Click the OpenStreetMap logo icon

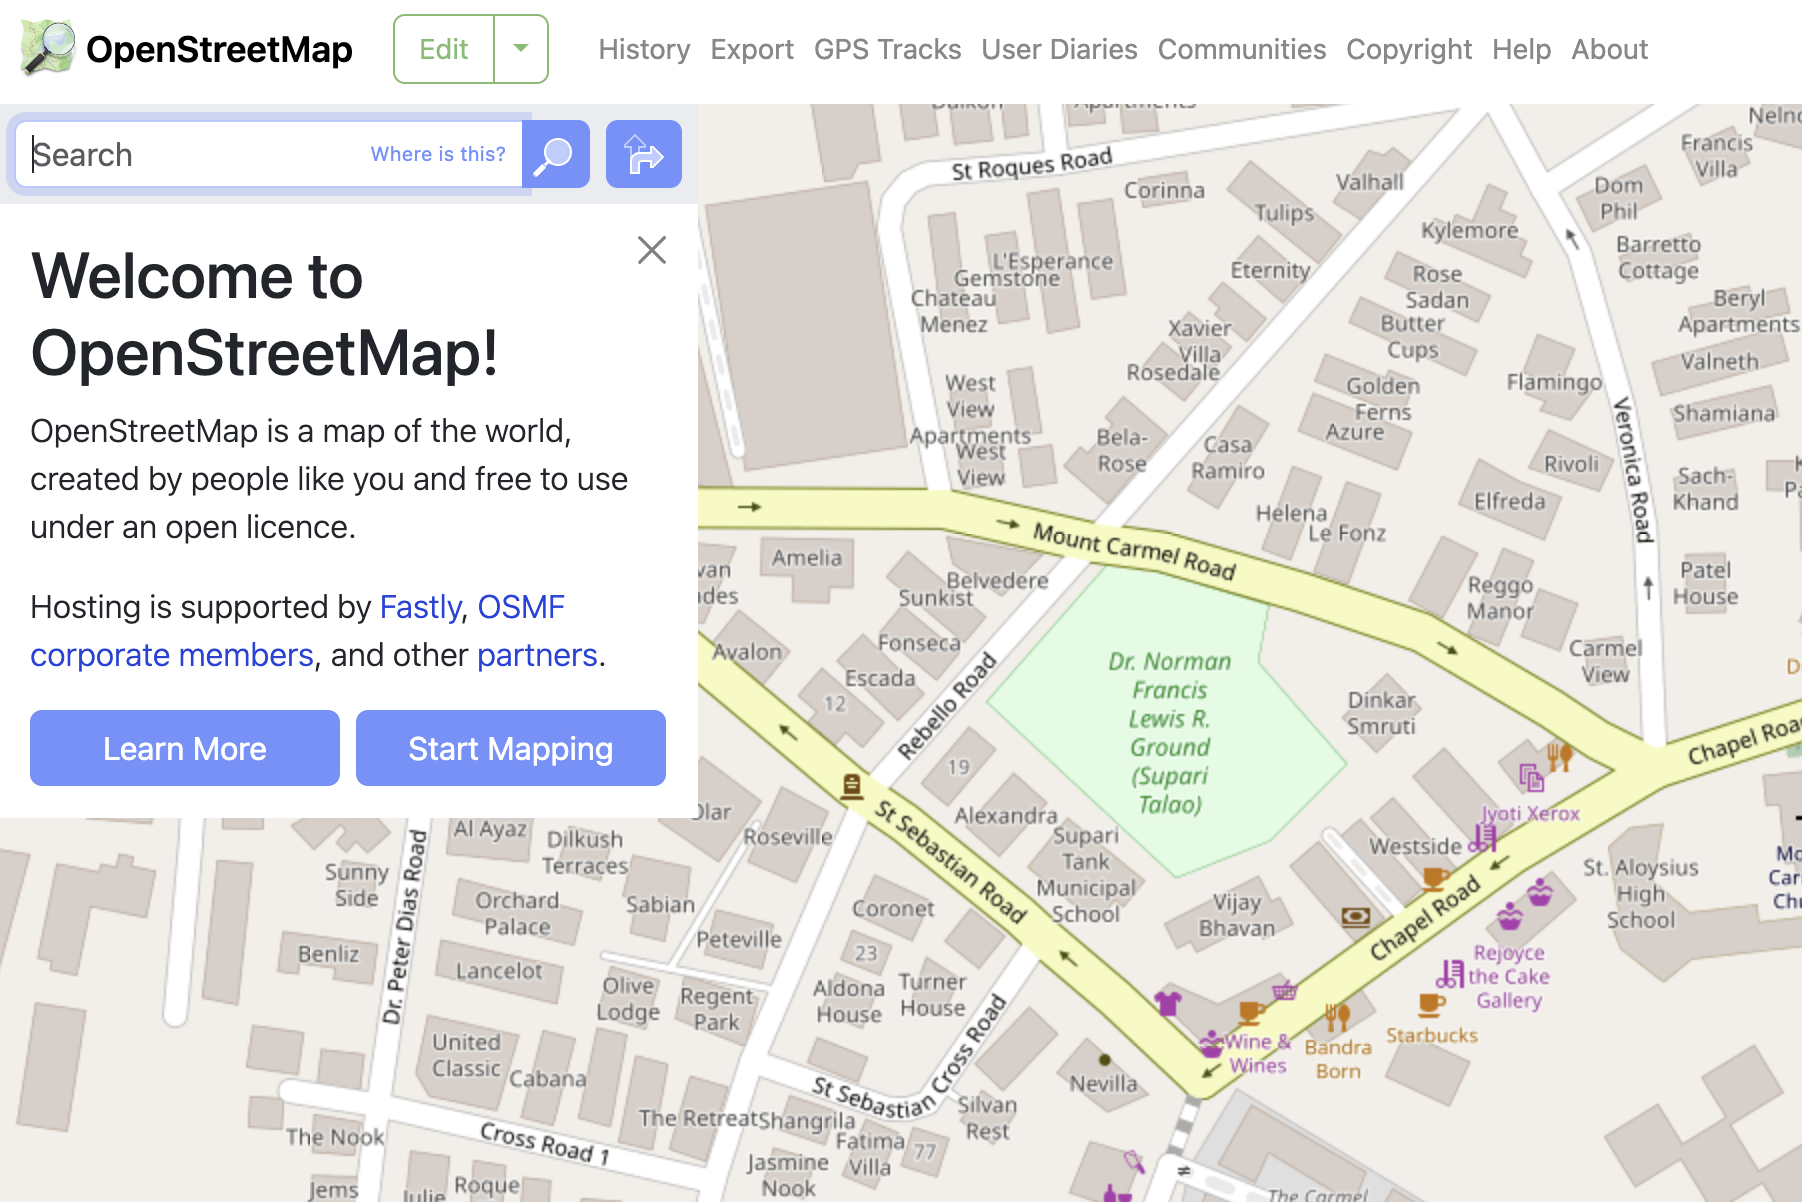(x=47, y=48)
